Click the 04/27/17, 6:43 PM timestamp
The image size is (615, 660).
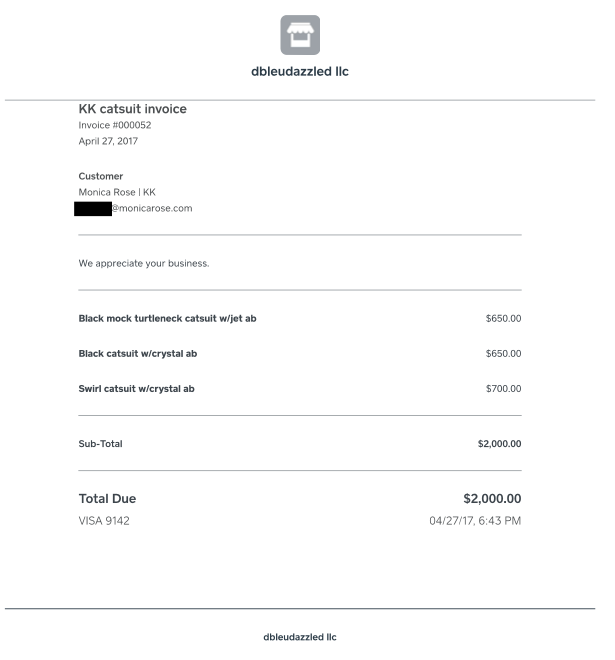pyautogui.click(x=475, y=521)
